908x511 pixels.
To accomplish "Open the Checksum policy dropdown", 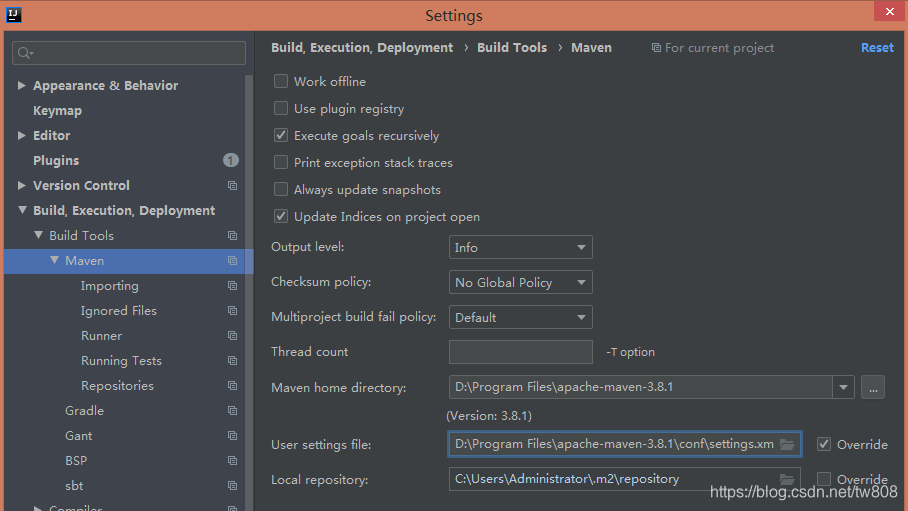I will tap(521, 282).
